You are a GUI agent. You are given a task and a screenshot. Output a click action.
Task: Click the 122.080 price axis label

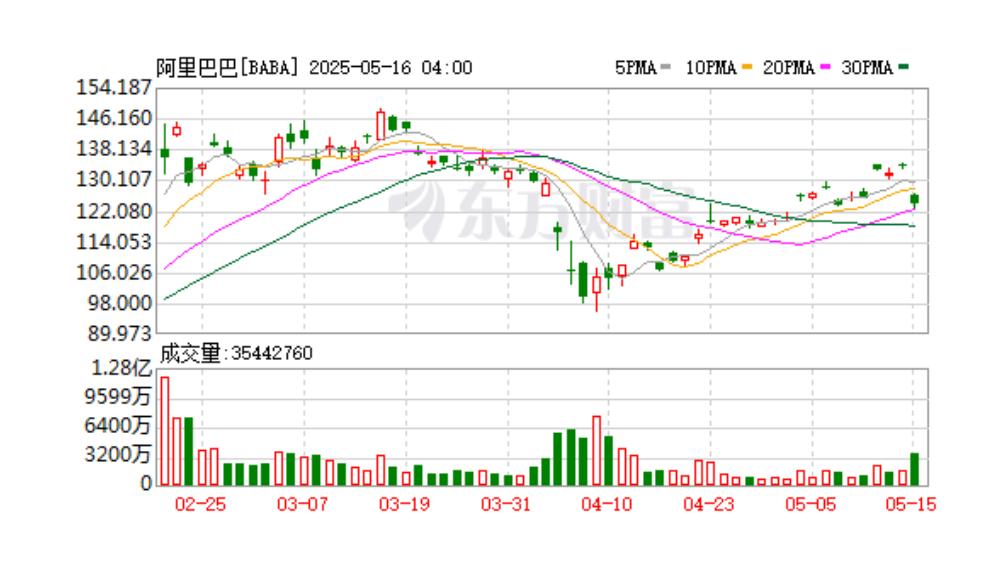coord(114,211)
